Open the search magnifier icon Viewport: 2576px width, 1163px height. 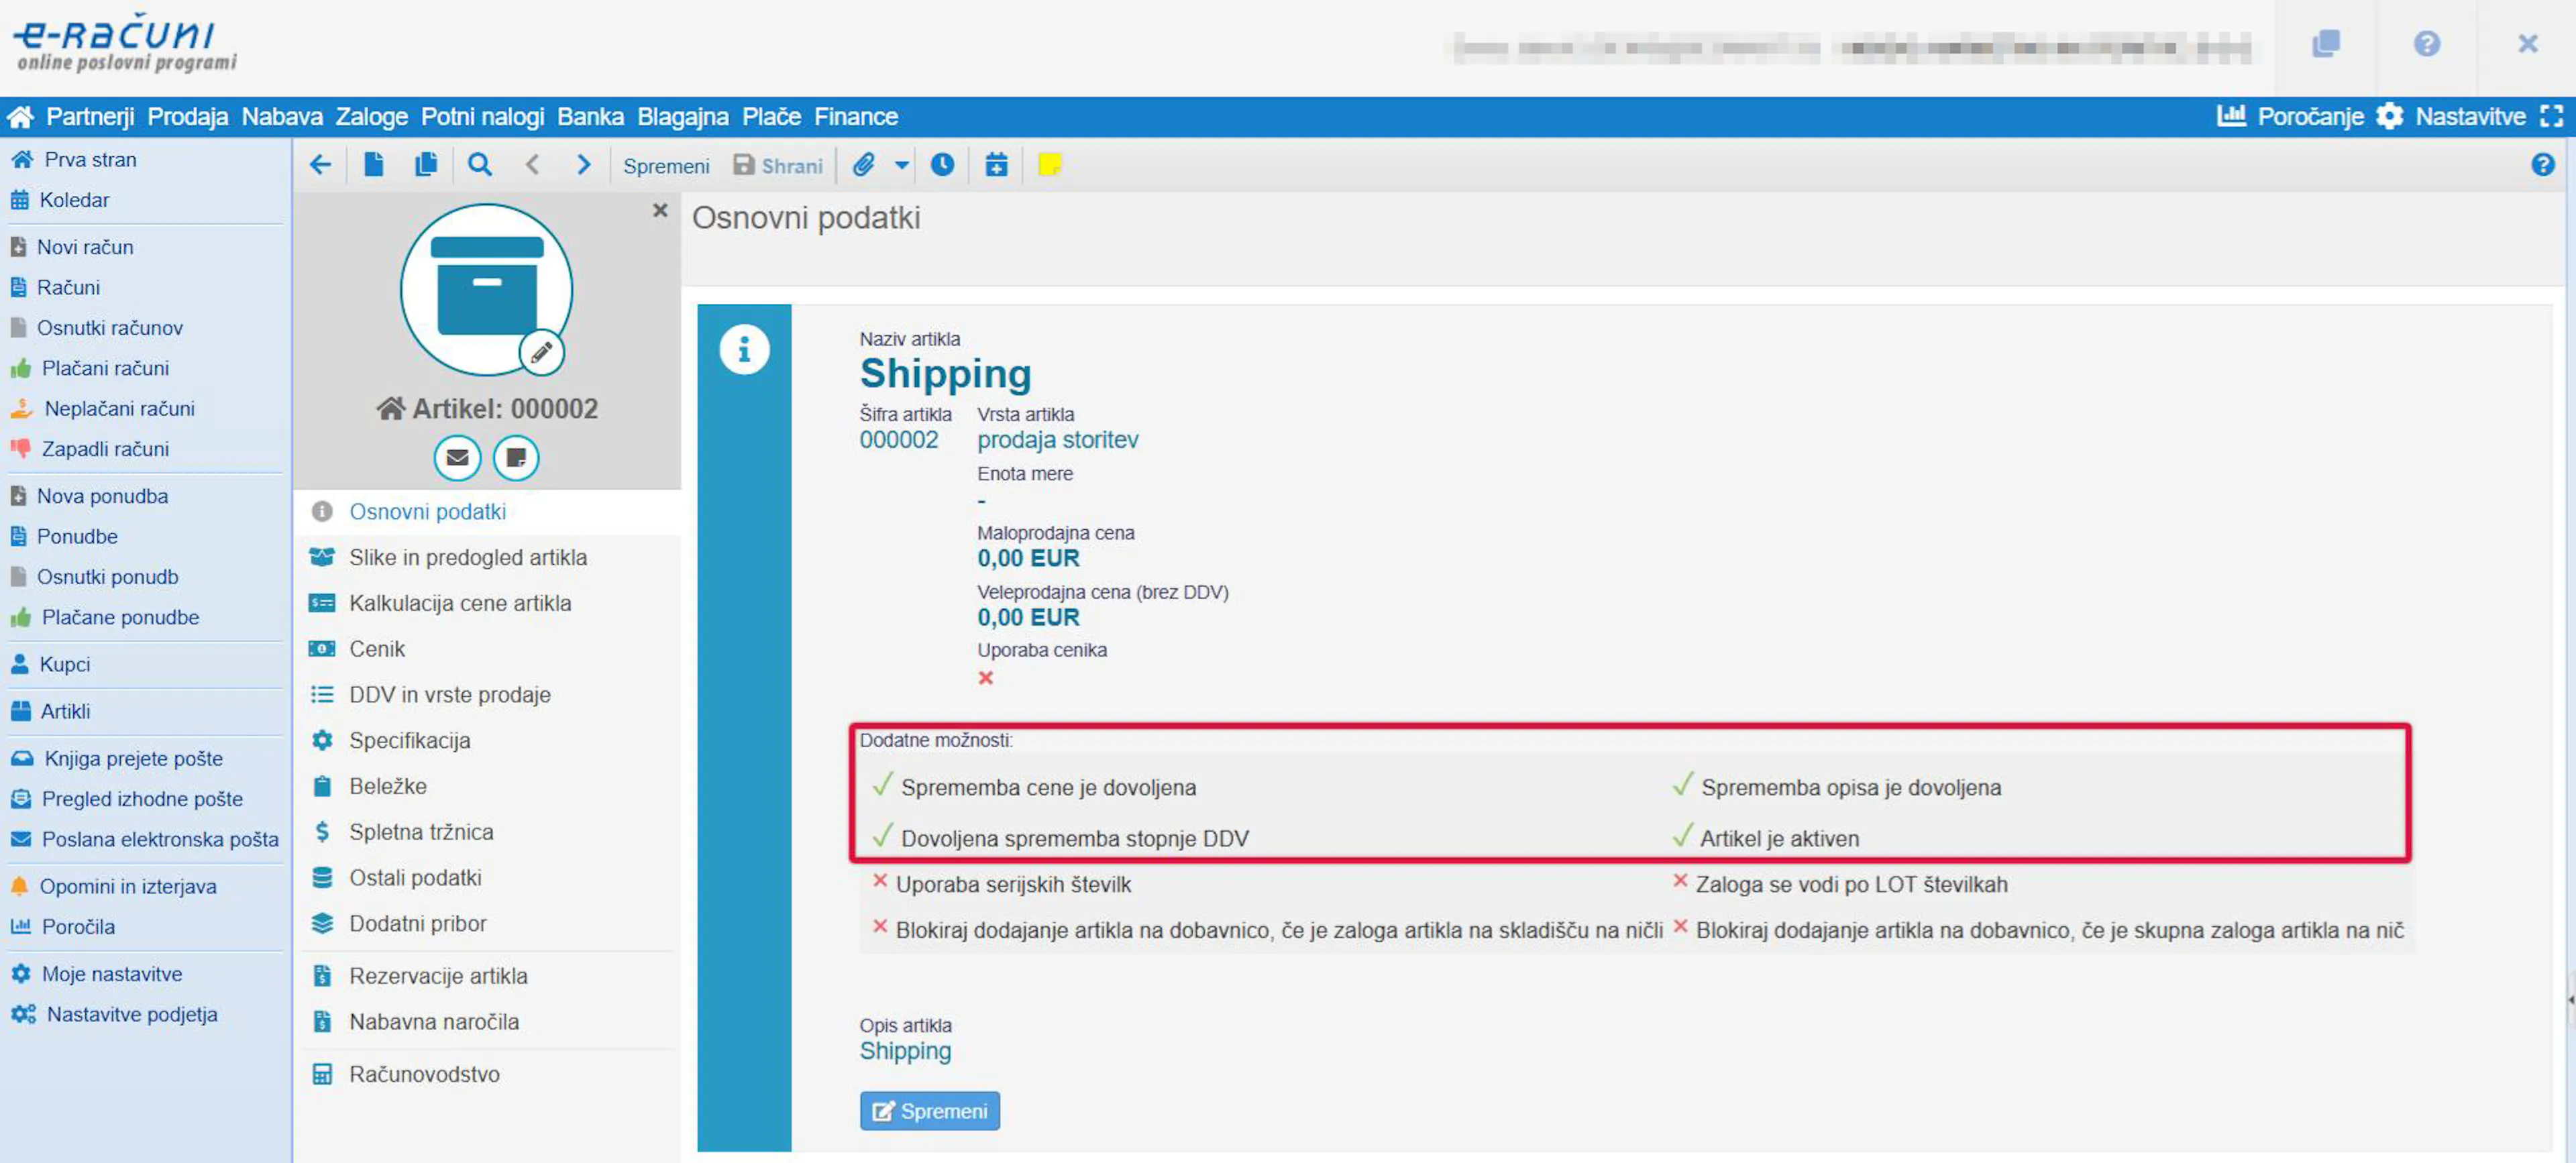pyautogui.click(x=480, y=165)
